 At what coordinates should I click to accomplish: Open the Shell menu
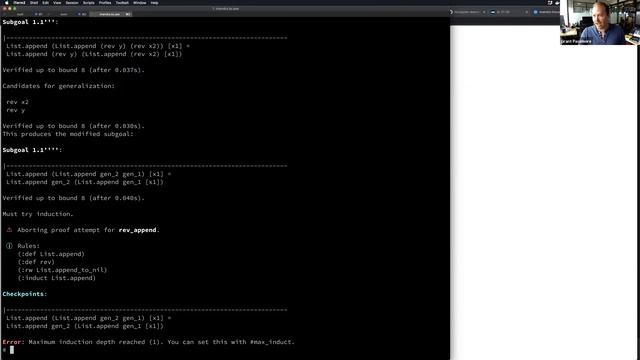[x=34, y=2]
